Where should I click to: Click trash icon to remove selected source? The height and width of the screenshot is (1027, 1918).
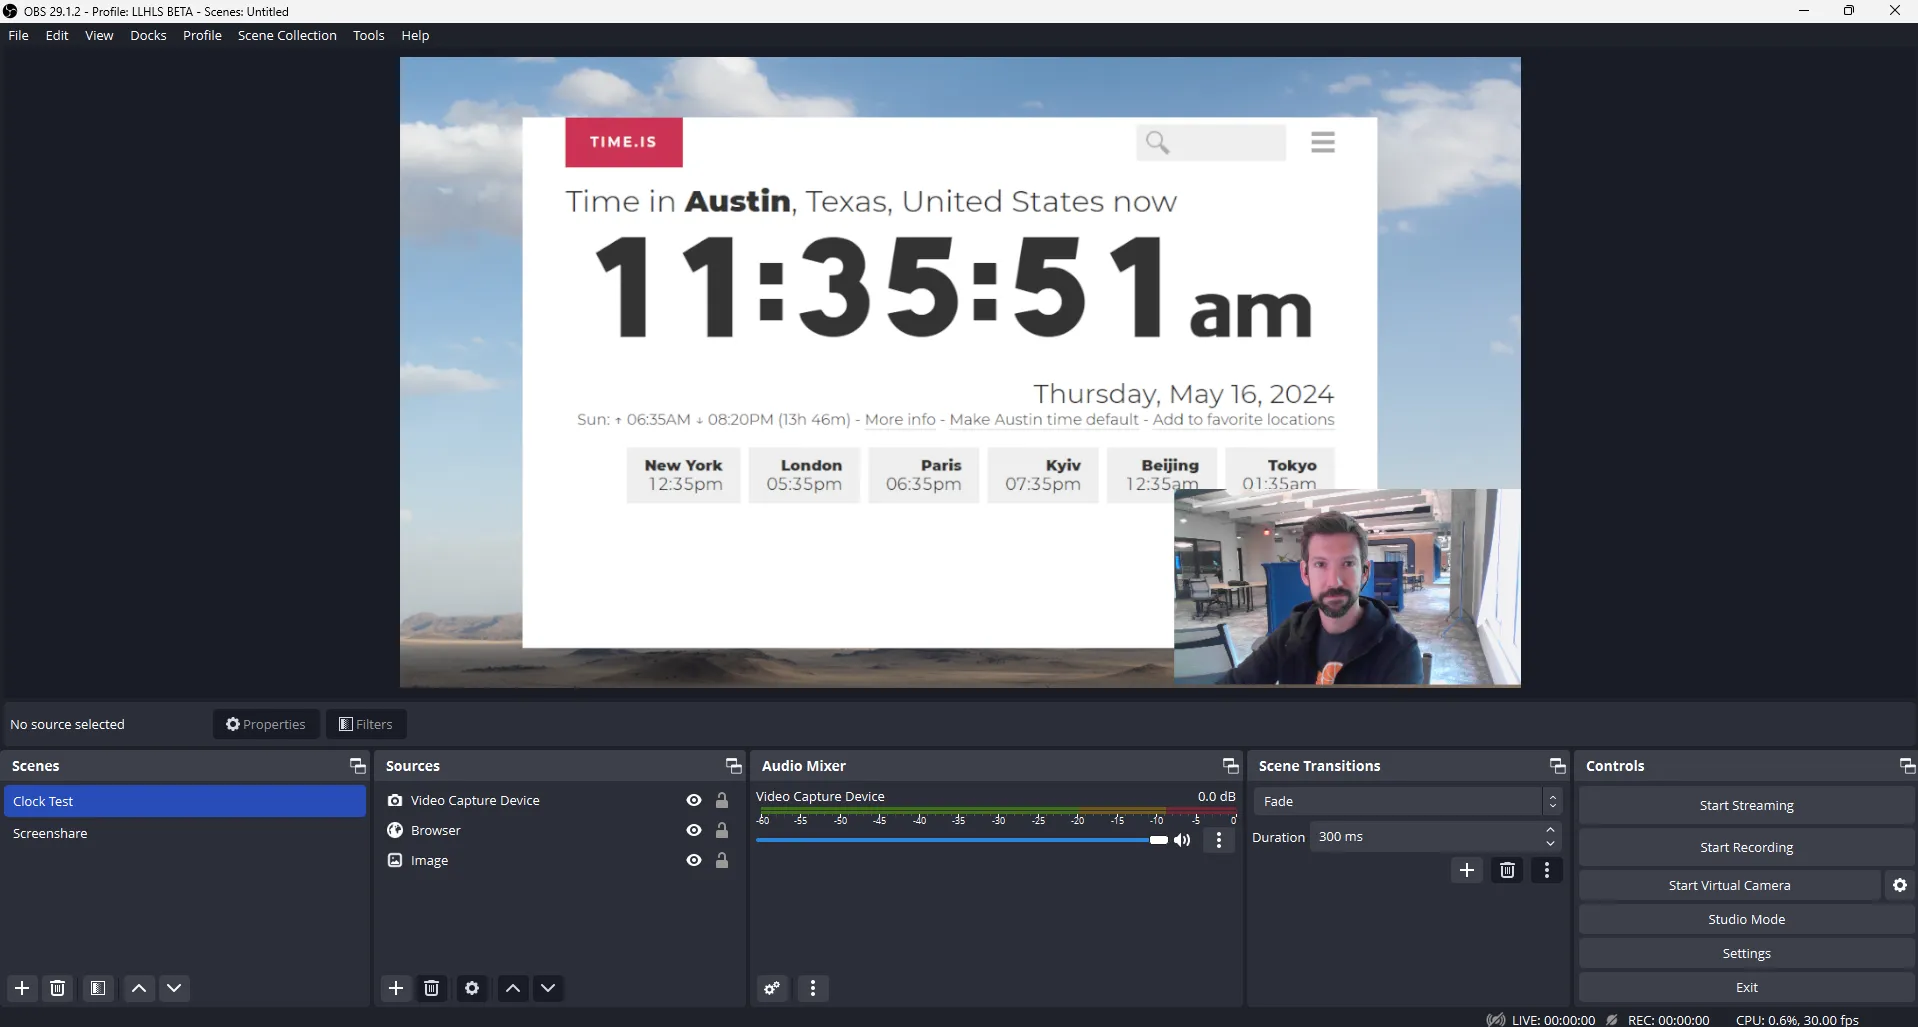(x=432, y=988)
